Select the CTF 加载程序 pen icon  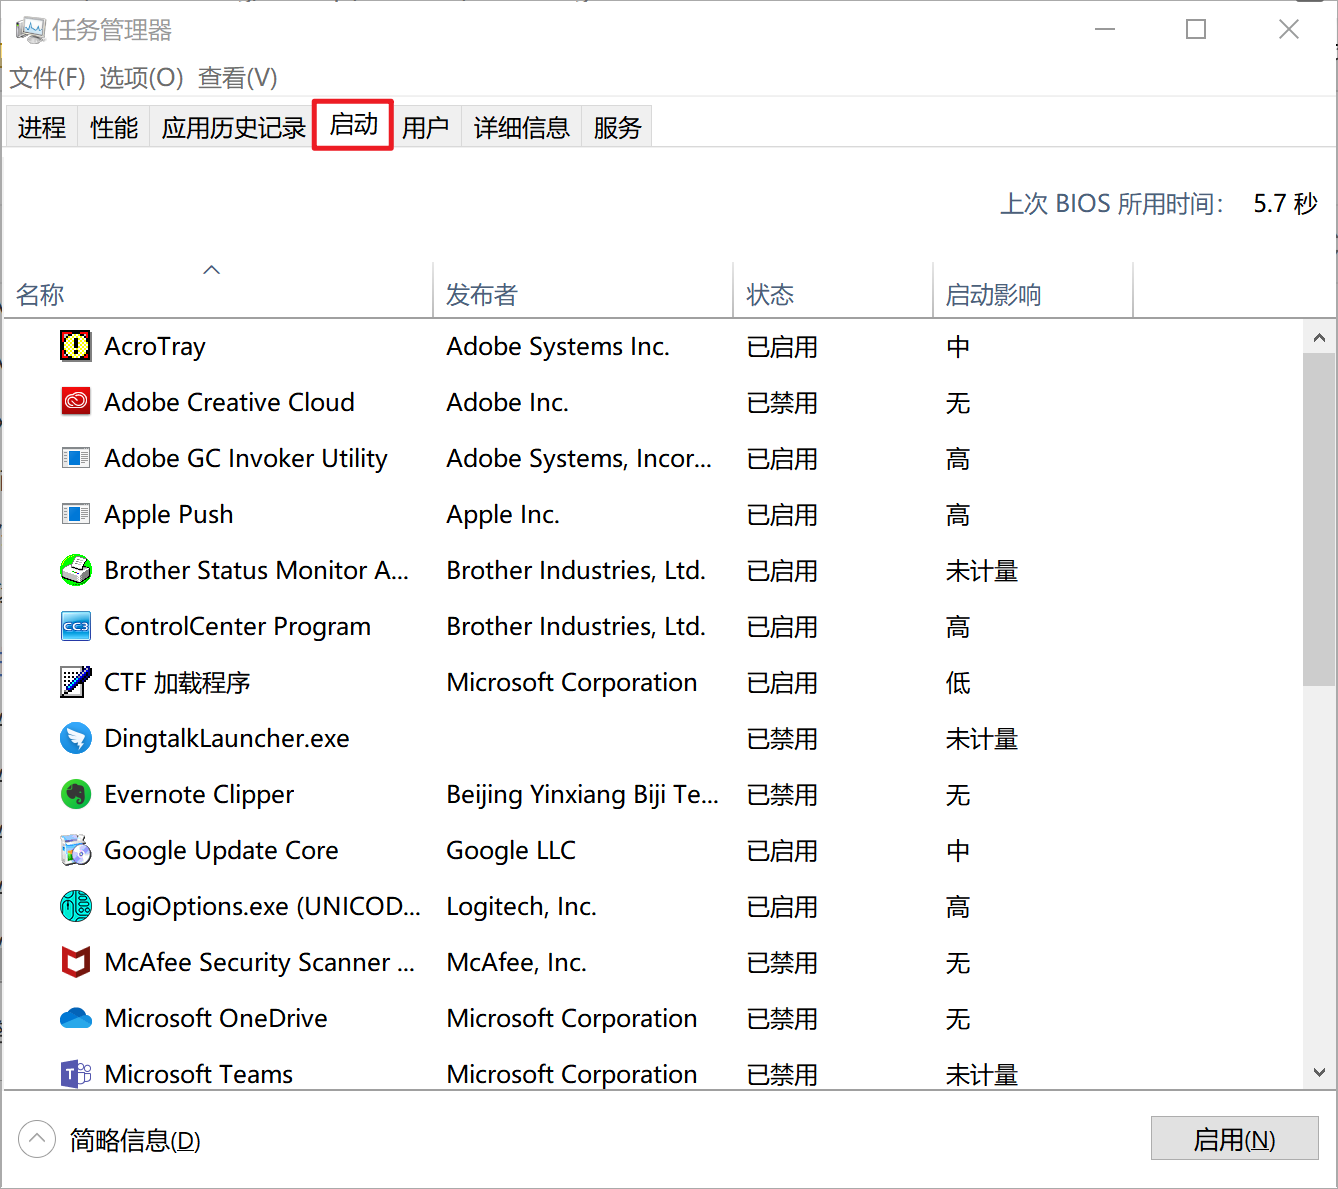pyautogui.click(x=76, y=682)
